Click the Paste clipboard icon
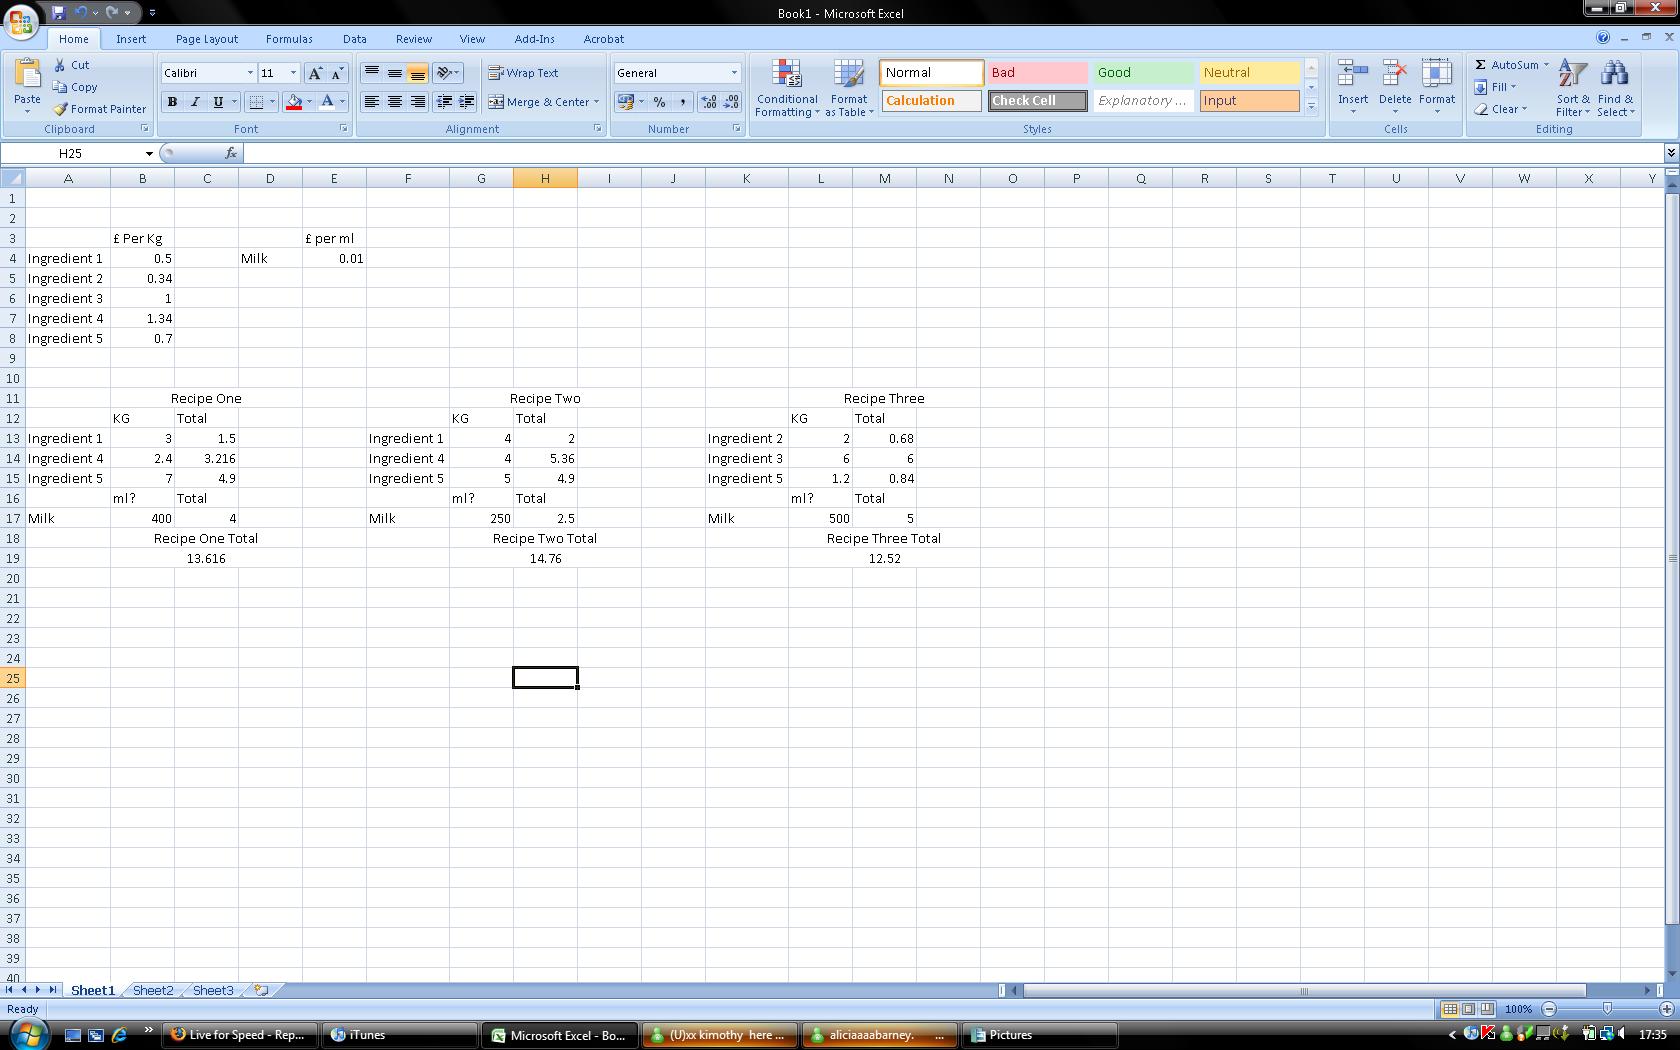Image resolution: width=1680 pixels, height=1050 pixels. pyautogui.click(x=27, y=76)
